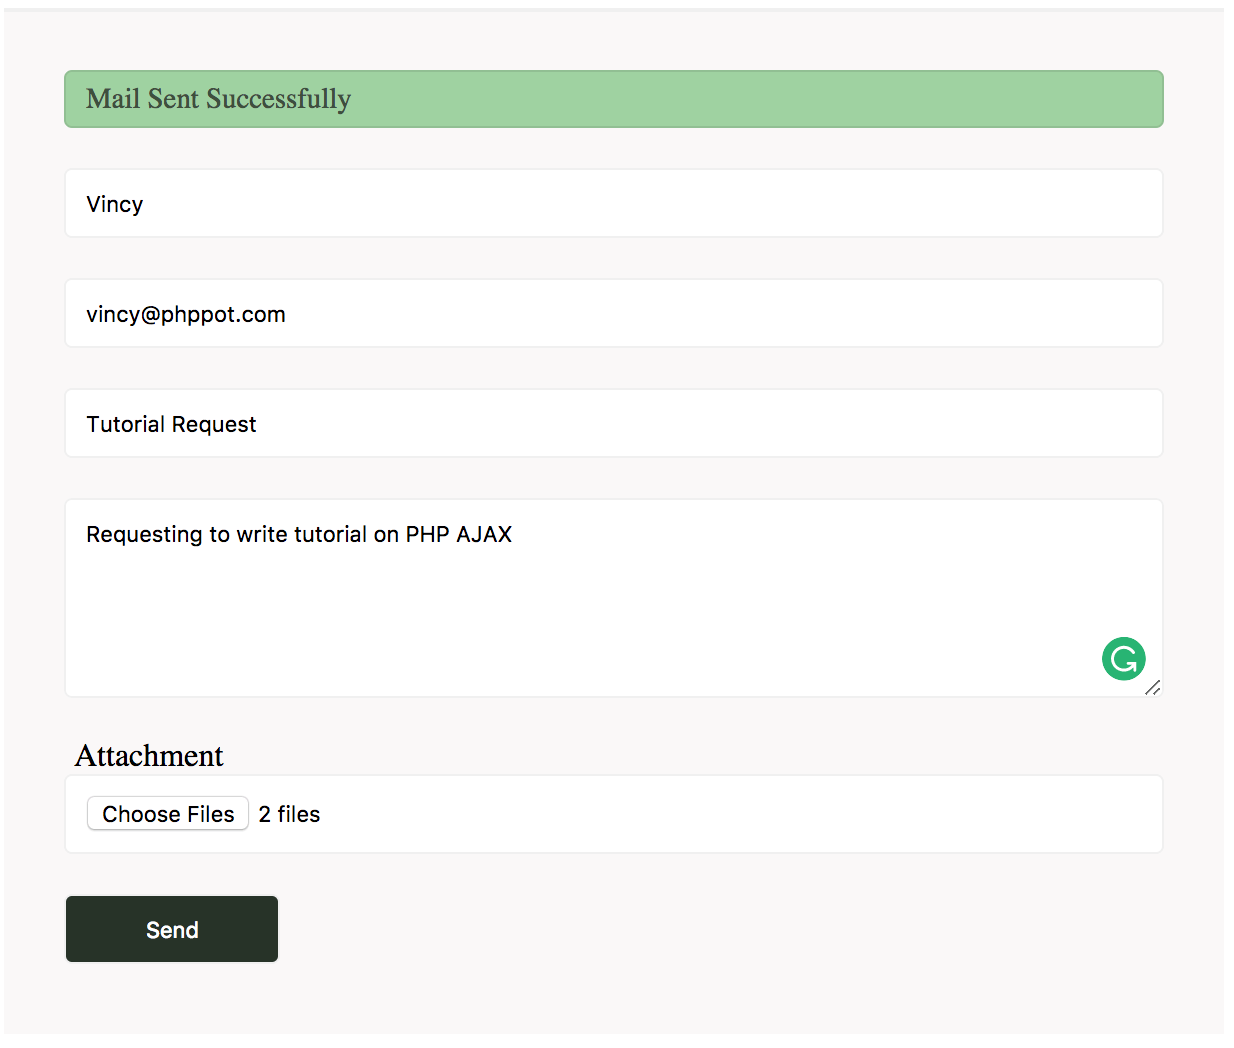
Task: Click the 2 files label beside Choose Files
Action: tap(288, 814)
